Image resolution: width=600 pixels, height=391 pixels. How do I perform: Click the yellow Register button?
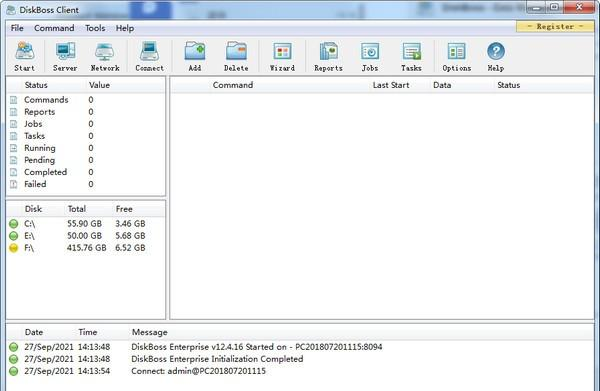pyautogui.click(x=555, y=26)
